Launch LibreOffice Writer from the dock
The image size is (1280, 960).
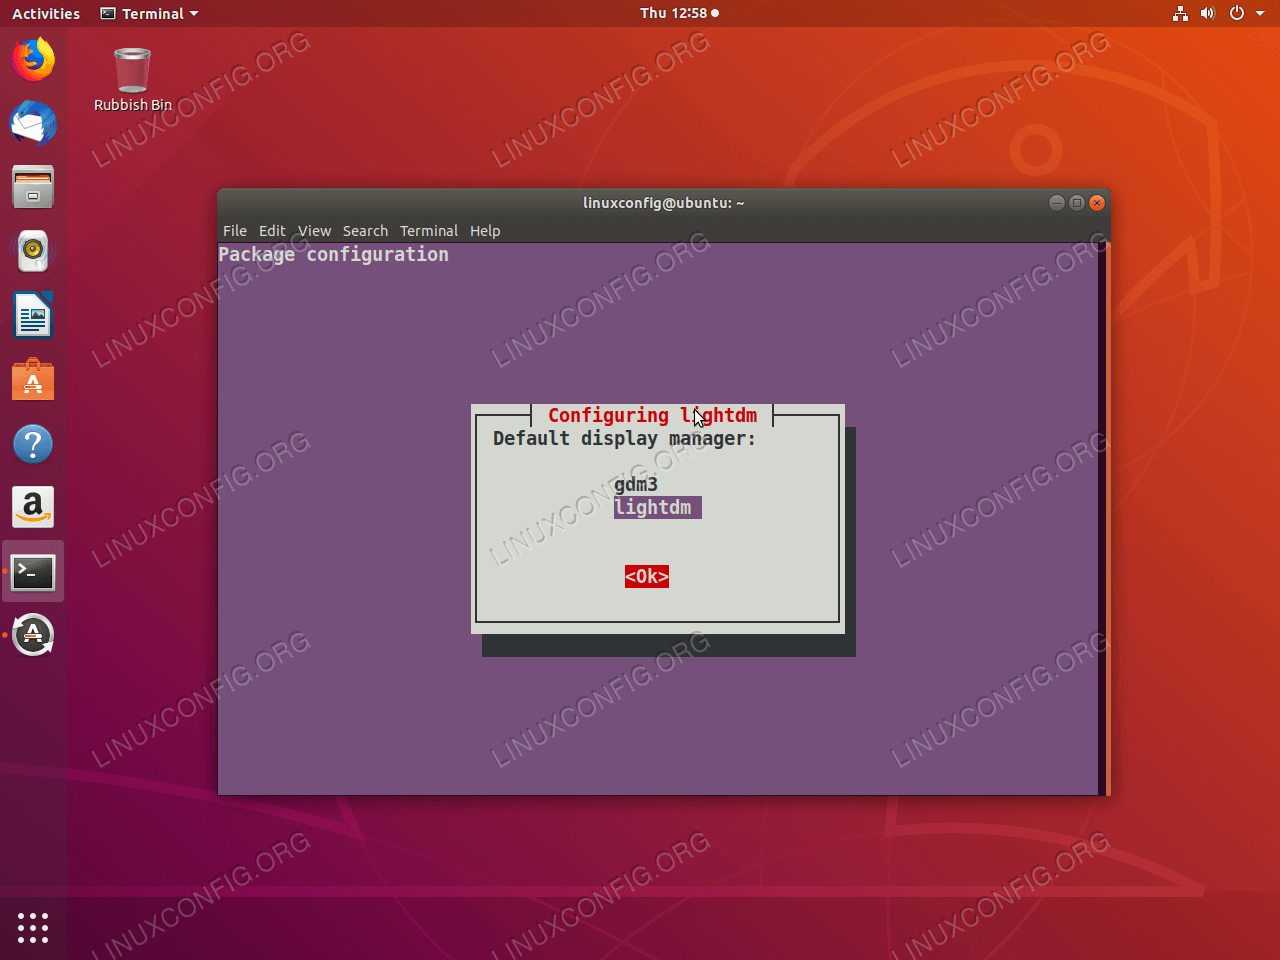click(33, 315)
